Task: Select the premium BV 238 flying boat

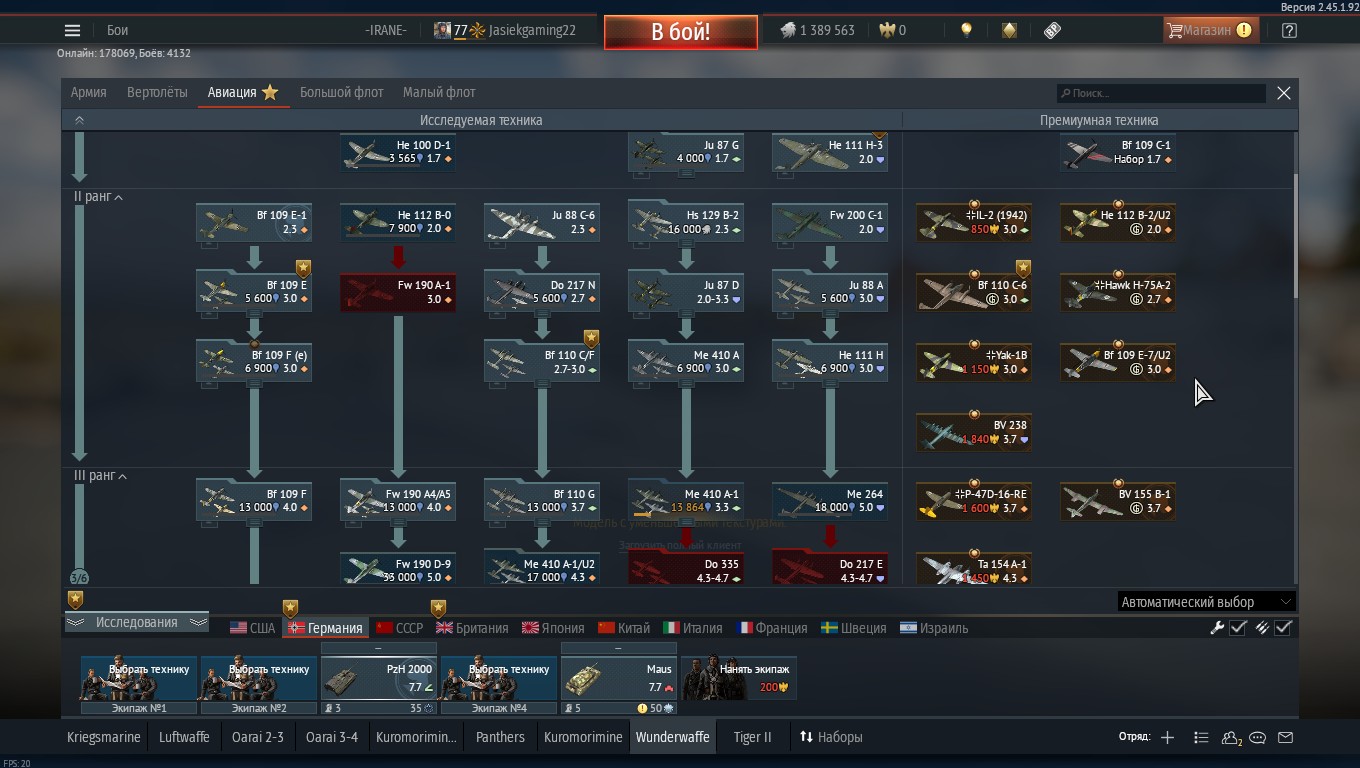Action: [x=974, y=432]
